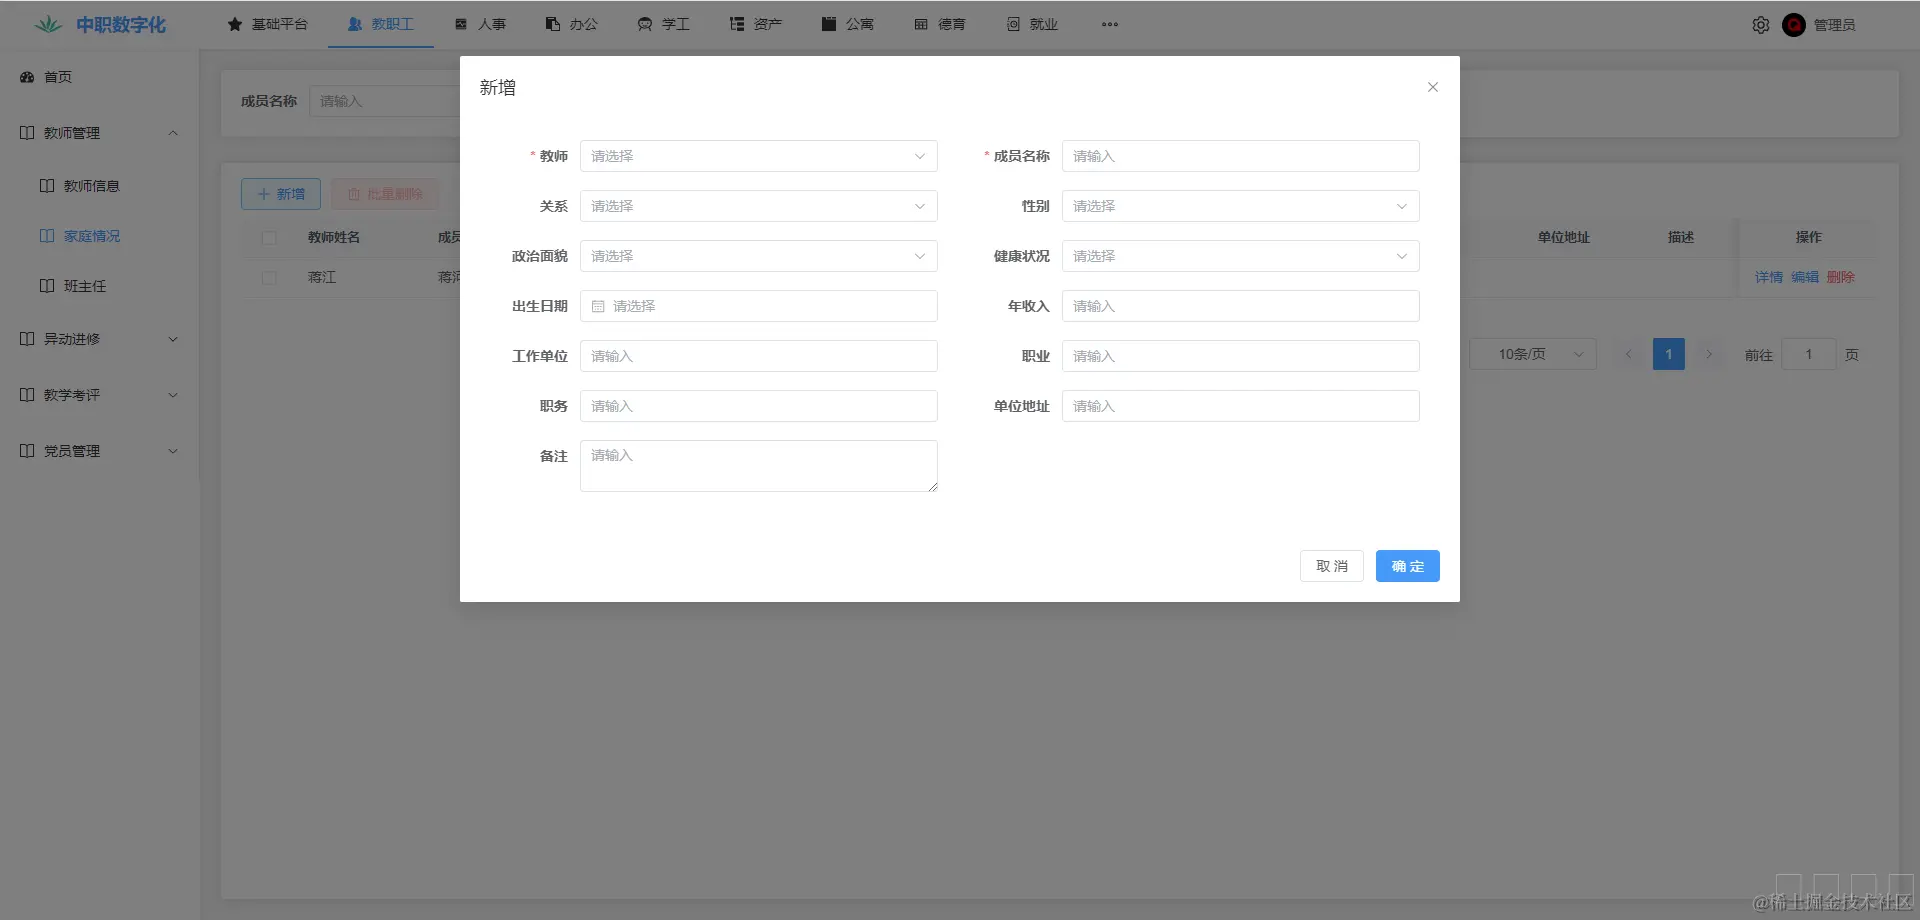Click the 成员名称 search input behind dialog
1920x920 pixels.
(x=385, y=101)
